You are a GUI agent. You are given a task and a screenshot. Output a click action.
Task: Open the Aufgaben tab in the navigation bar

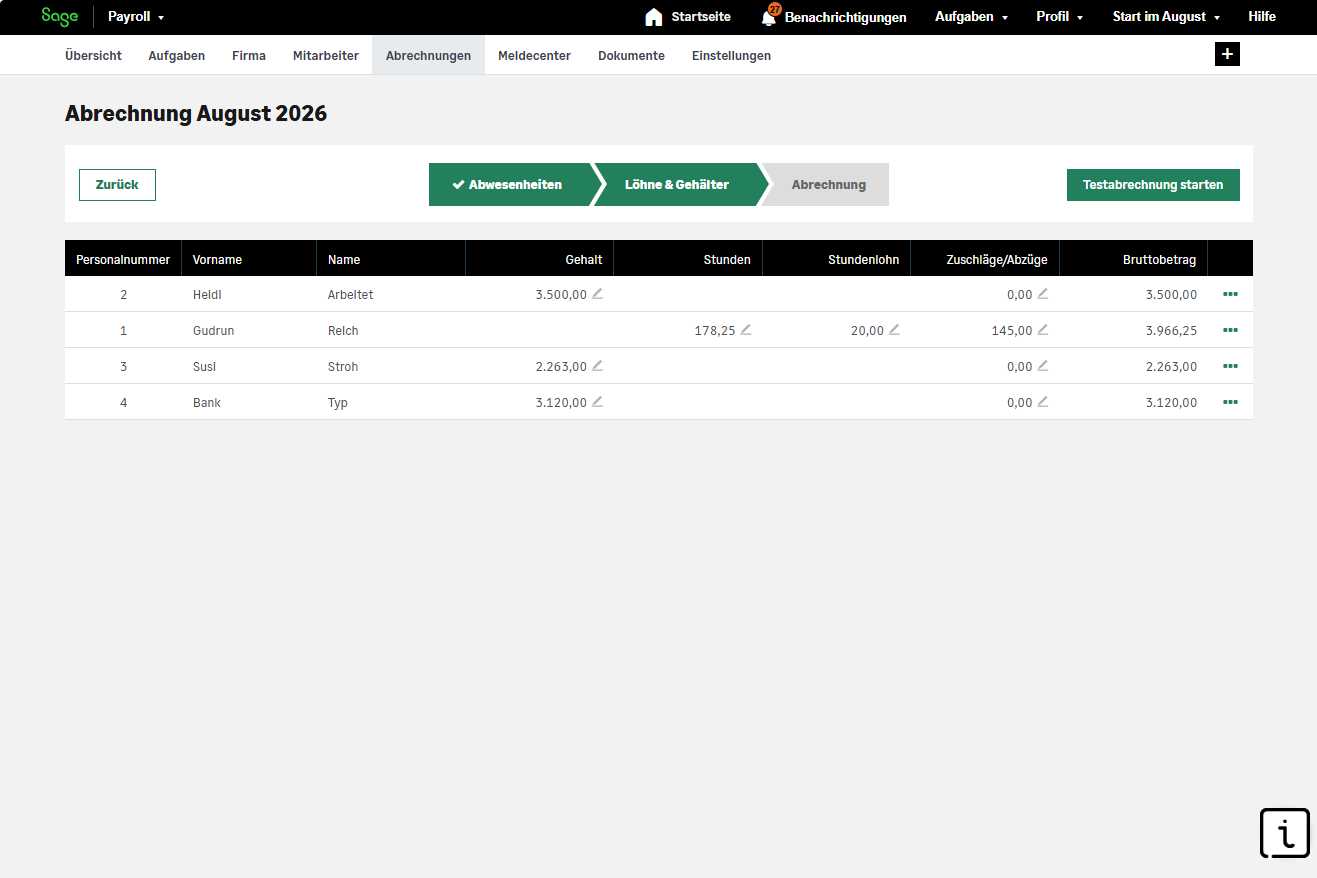tap(177, 56)
